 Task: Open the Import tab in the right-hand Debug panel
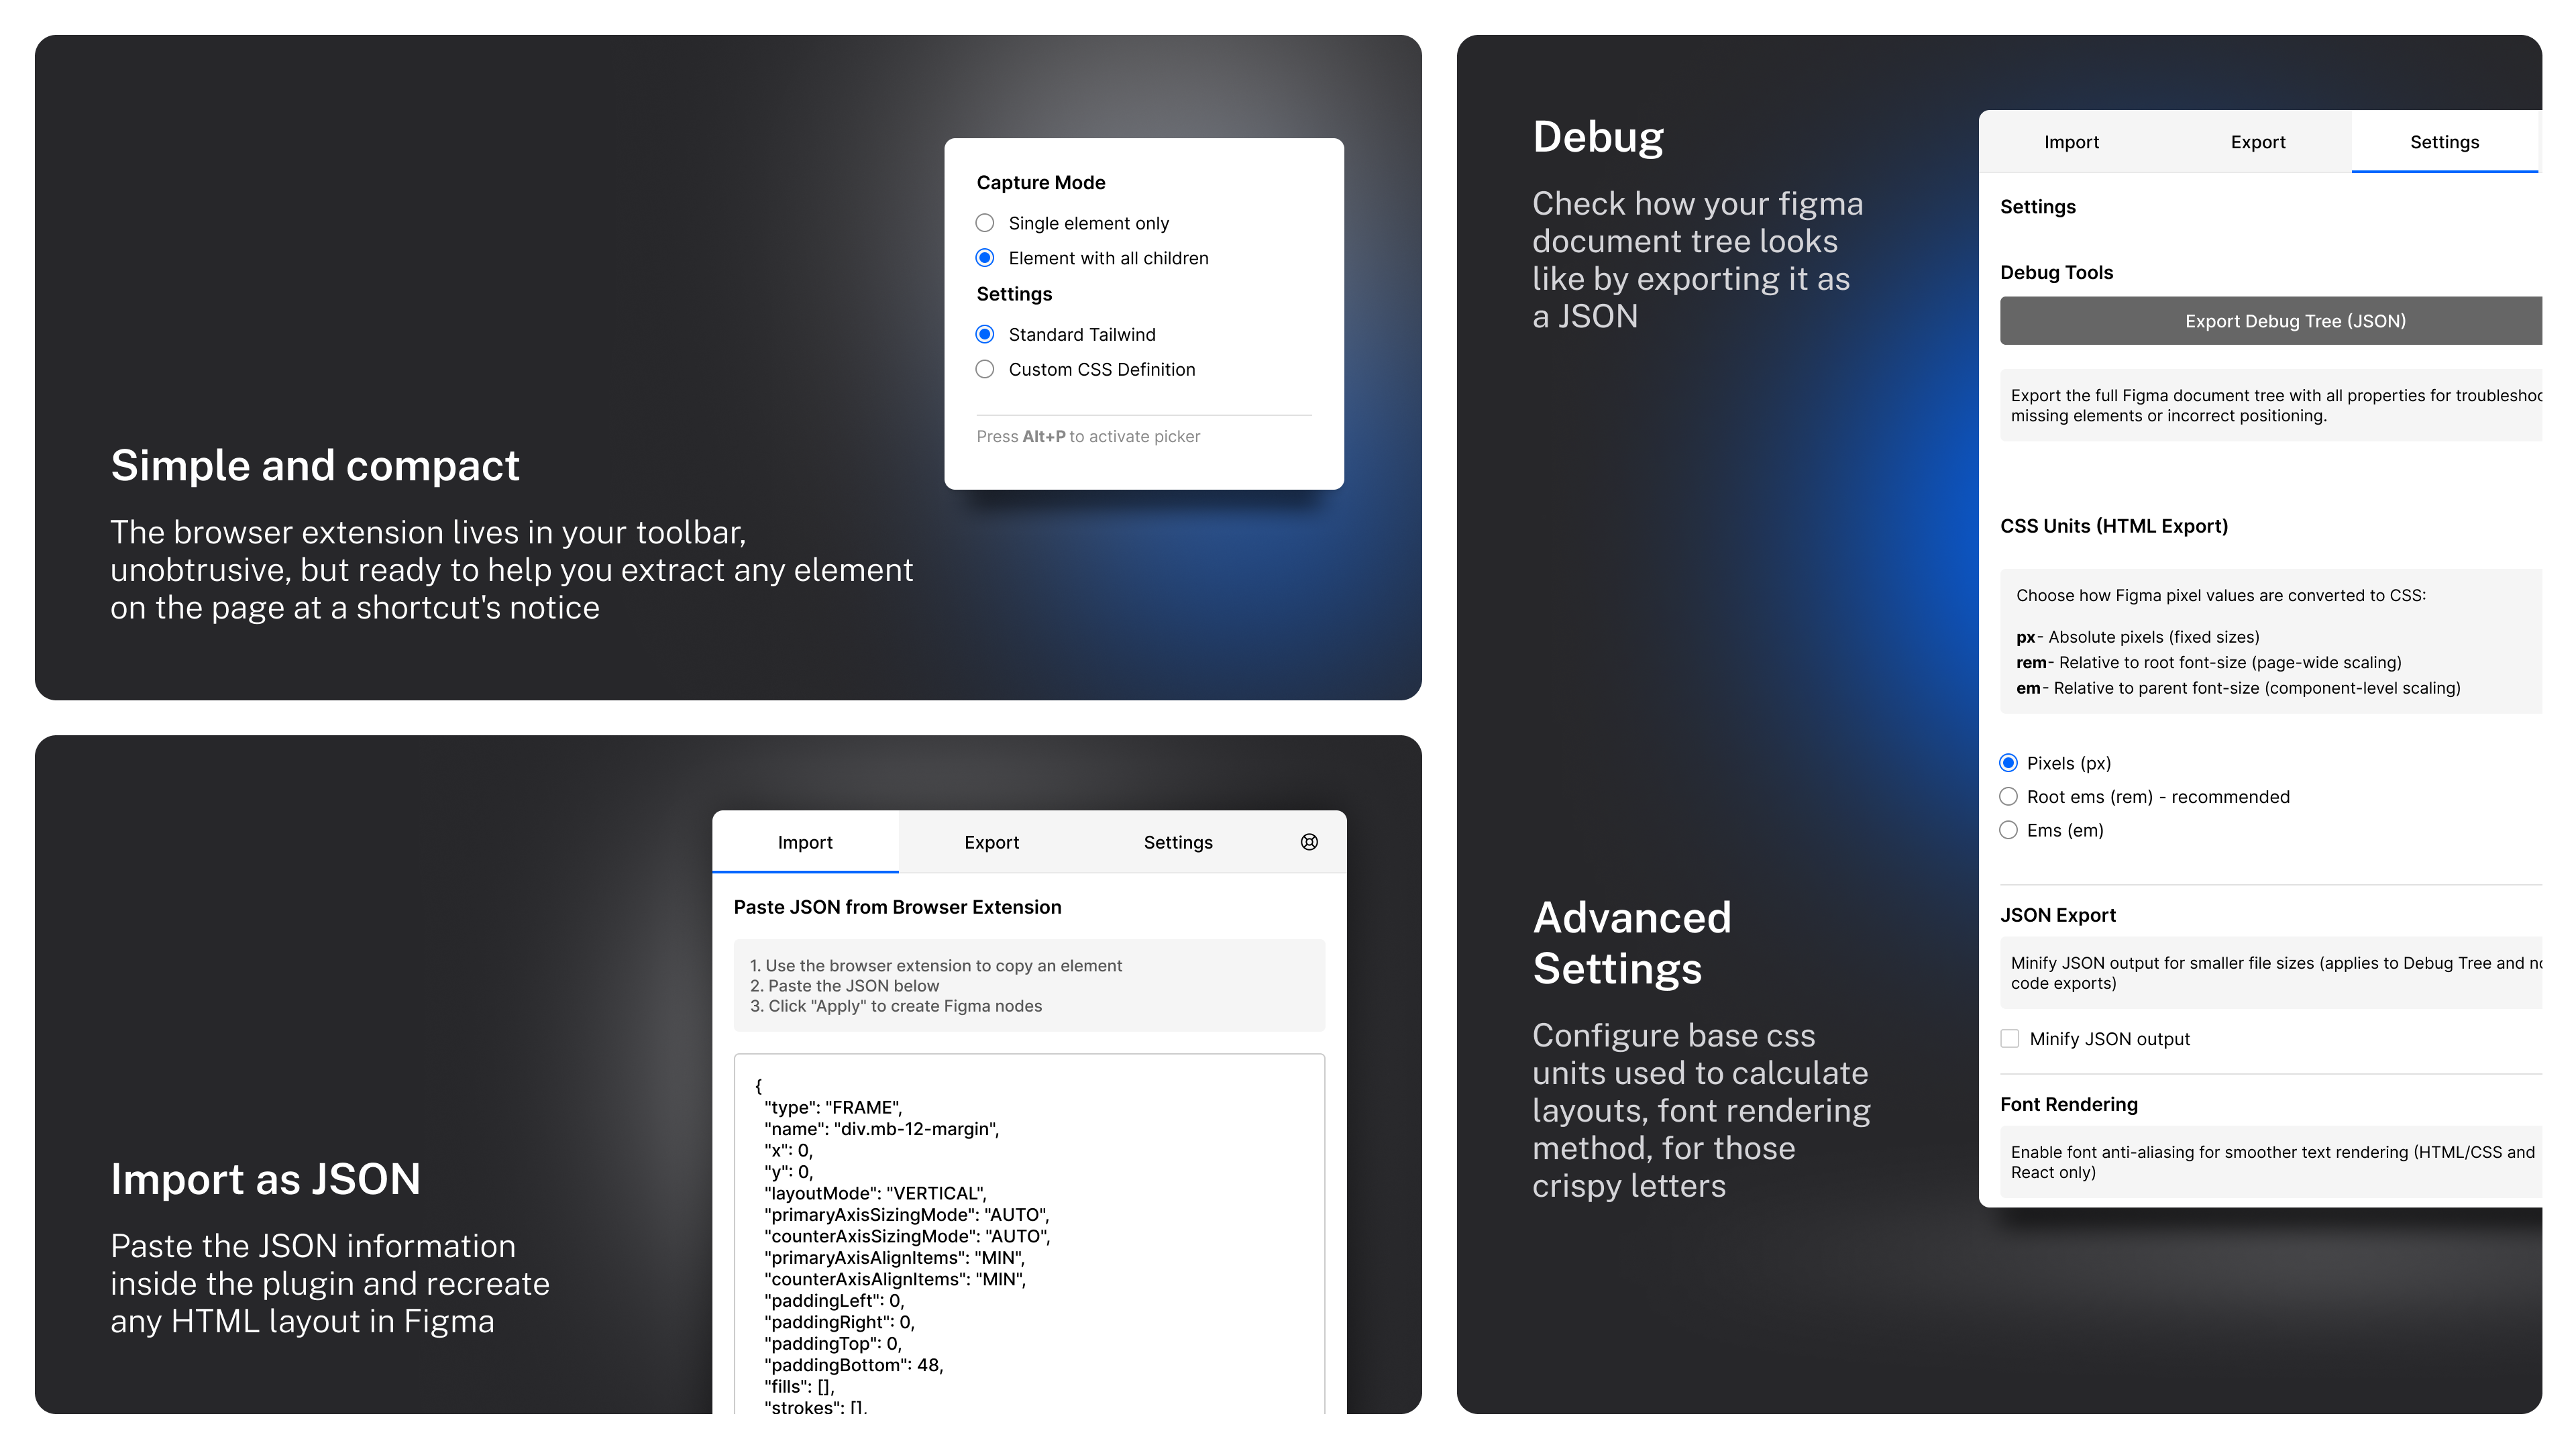coord(2071,142)
